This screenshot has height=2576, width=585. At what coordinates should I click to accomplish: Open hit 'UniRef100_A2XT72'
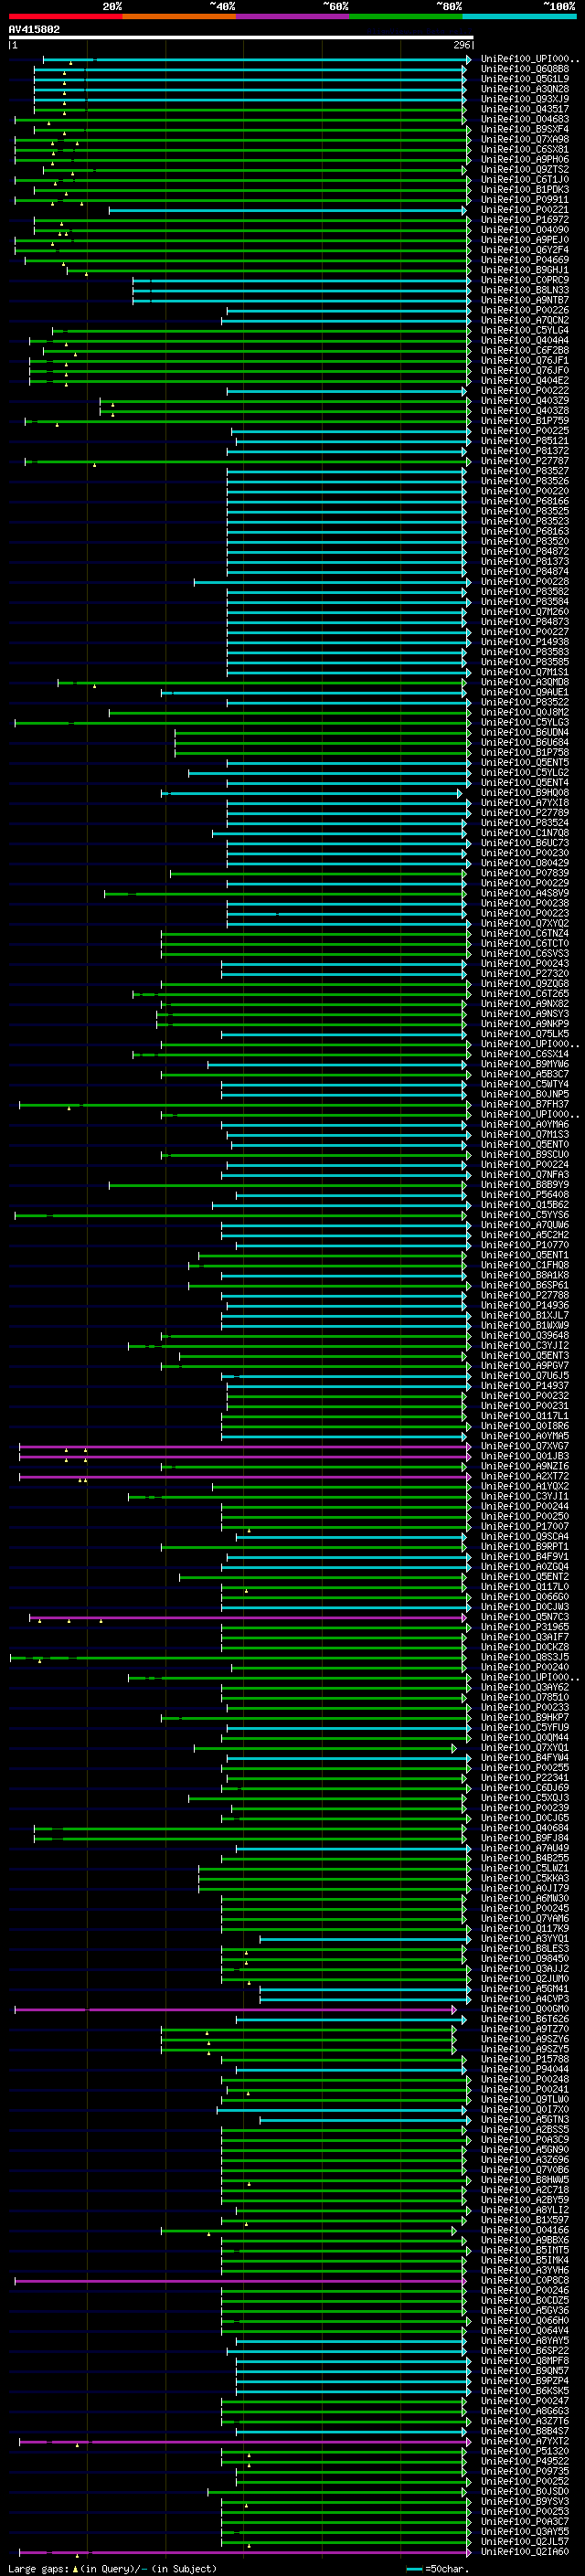pyautogui.click(x=525, y=1476)
